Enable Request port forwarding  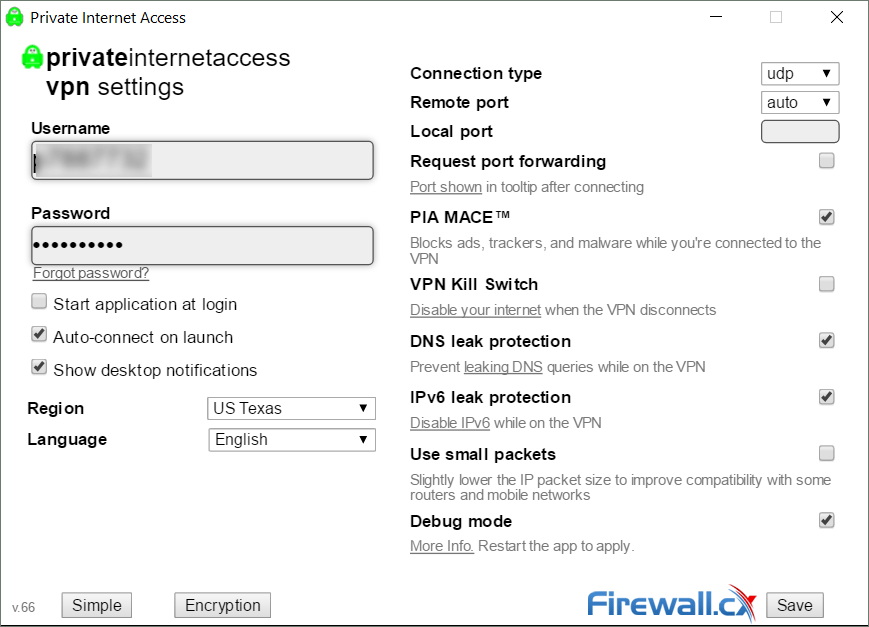(826, 161)
